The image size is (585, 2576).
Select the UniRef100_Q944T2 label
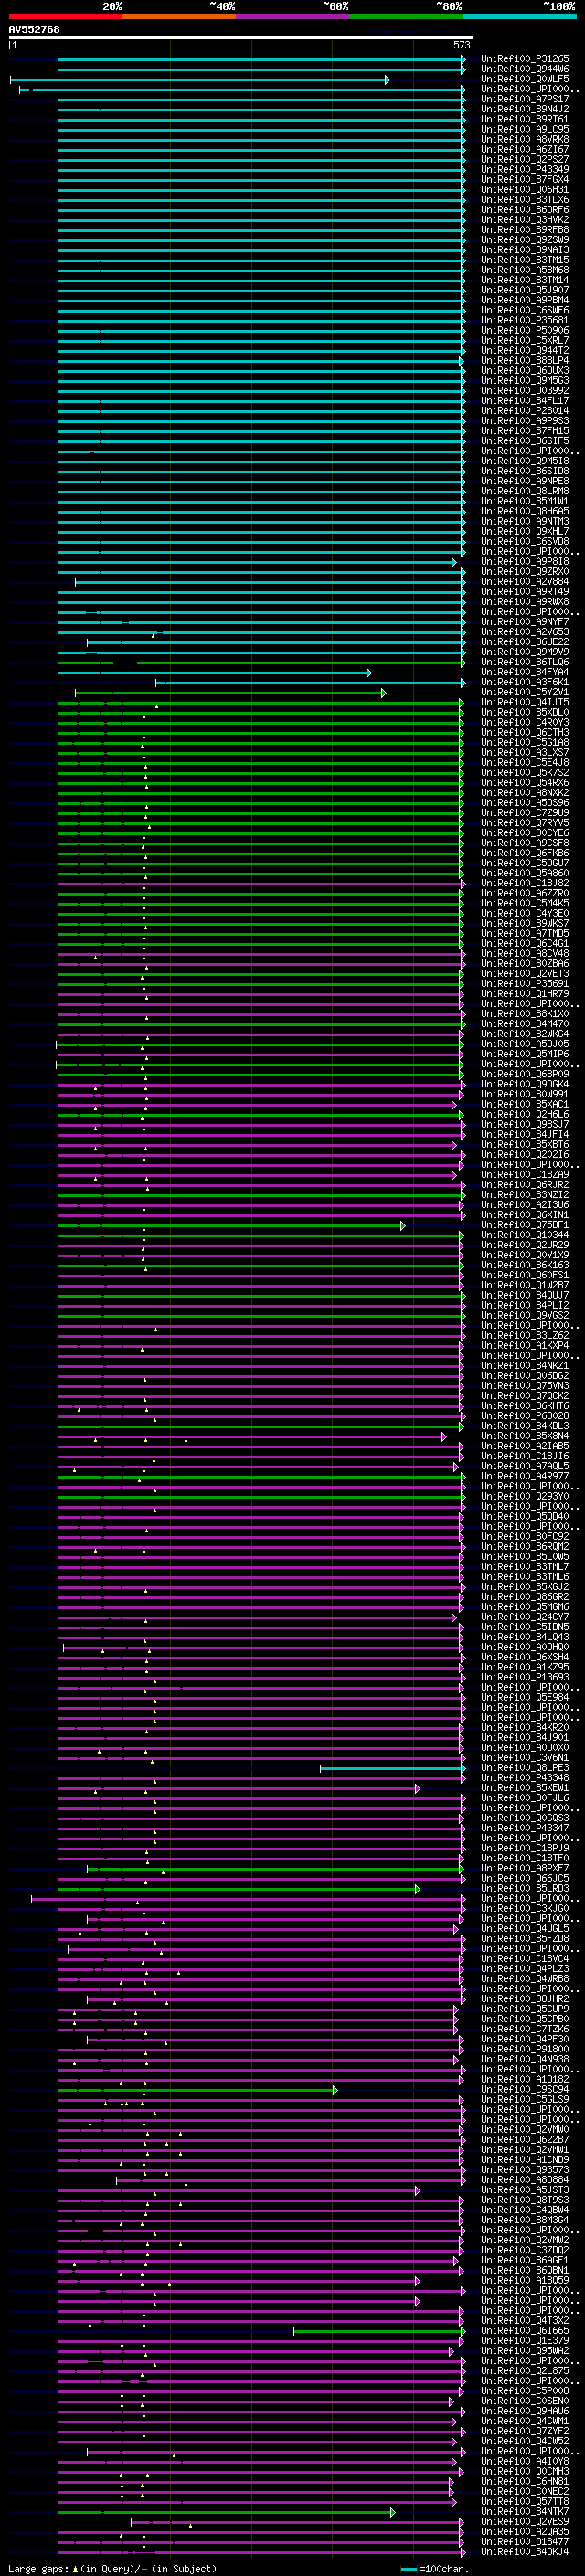tap(525, 350)
